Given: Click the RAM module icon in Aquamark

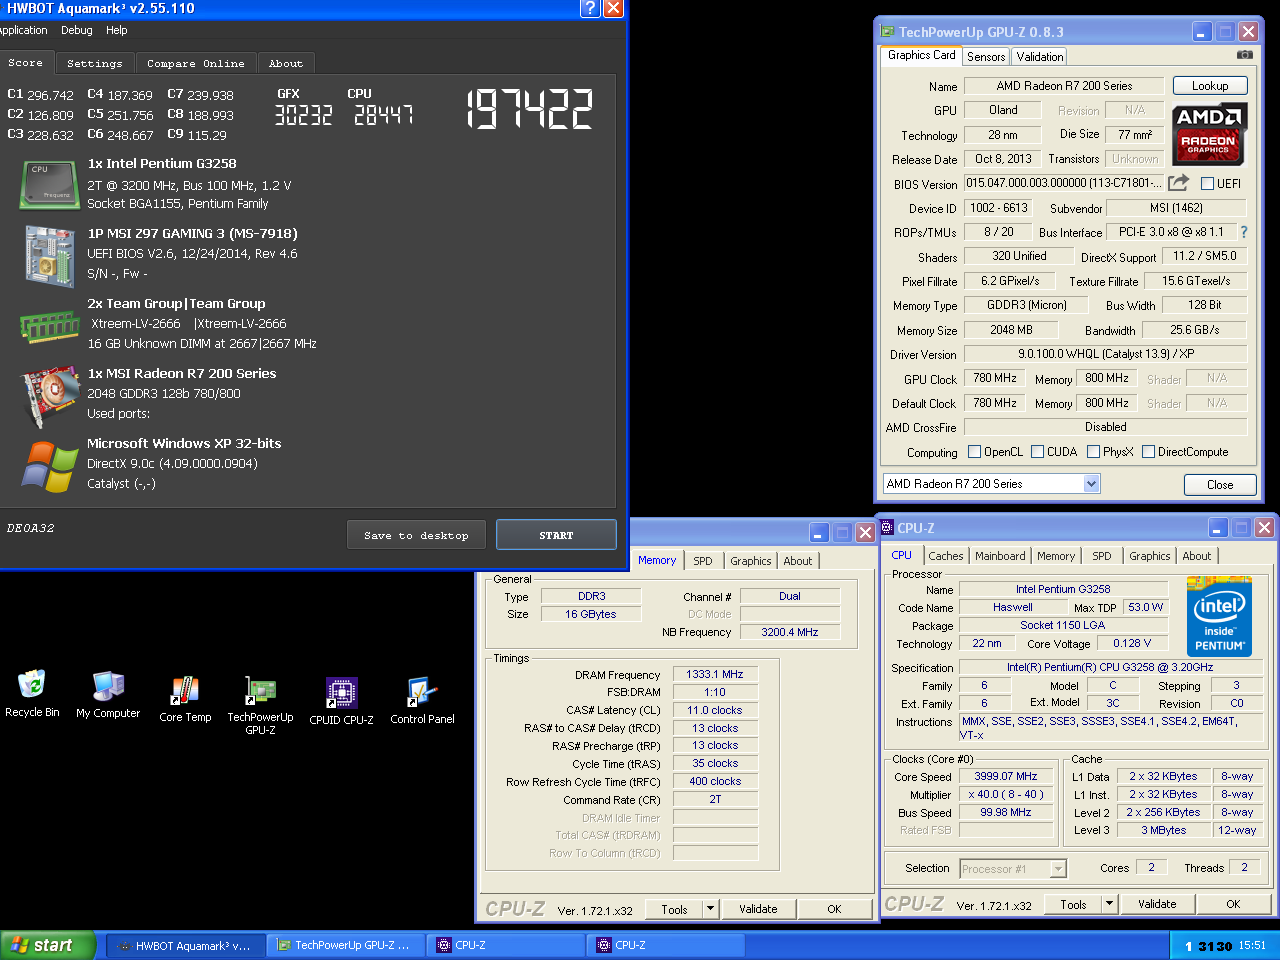Looking at the screenshot, I should pyautogui.click(x=49, y=327).
